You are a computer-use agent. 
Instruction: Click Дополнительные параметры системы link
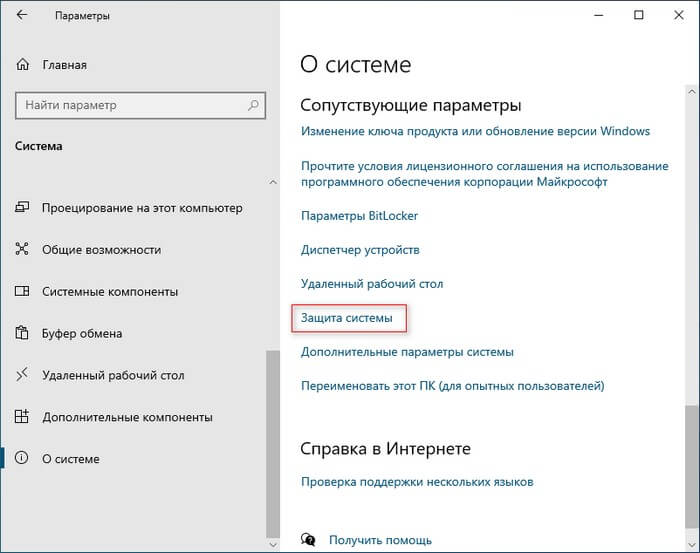(x=407, y=352)
